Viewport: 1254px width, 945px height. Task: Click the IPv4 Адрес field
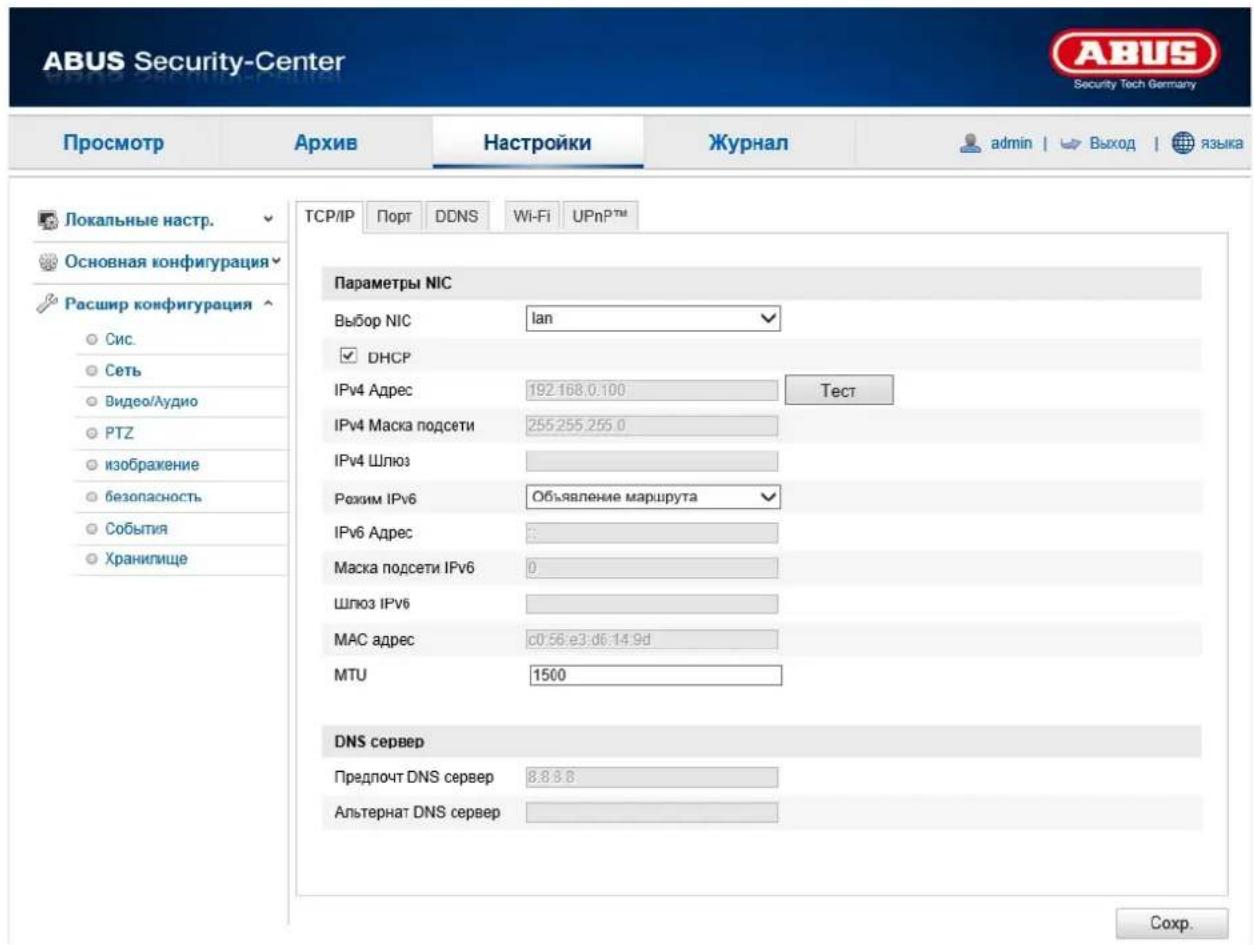pyautogui.click(x=652, y=390)
